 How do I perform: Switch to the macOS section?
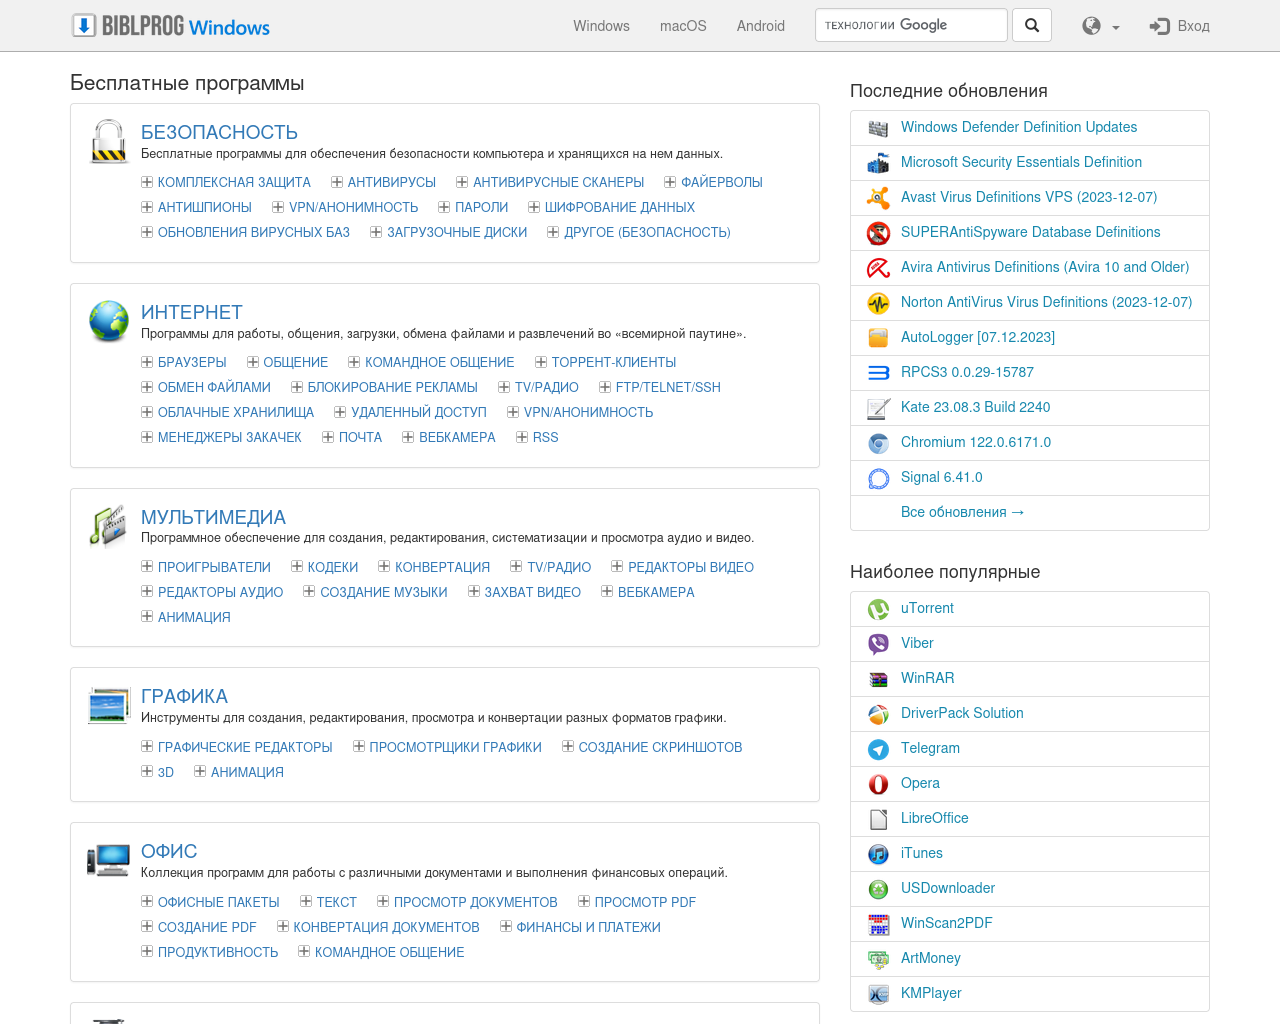click(683, 26)
